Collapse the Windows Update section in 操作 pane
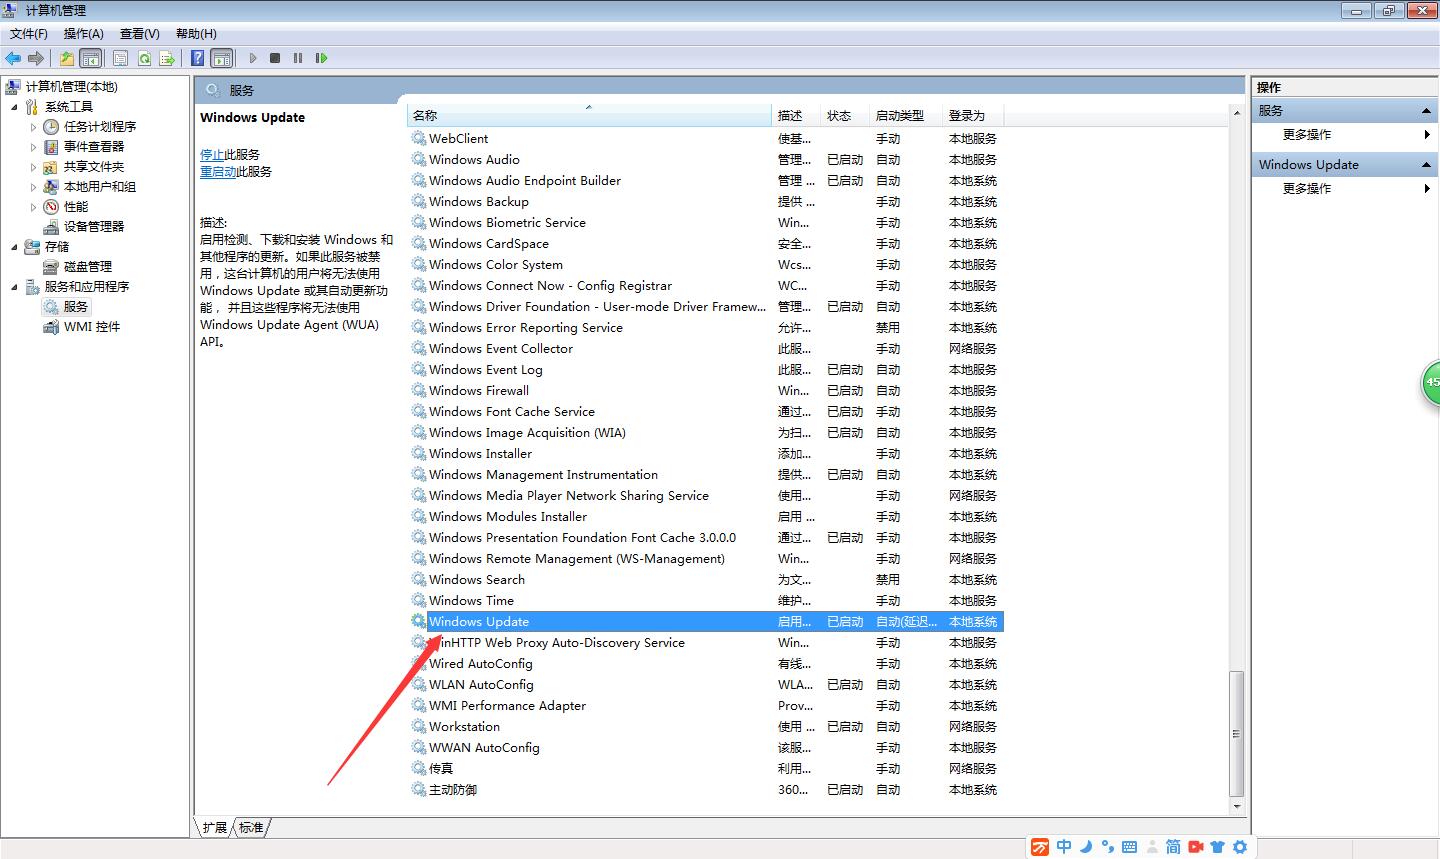 [x=1427, y=165]
